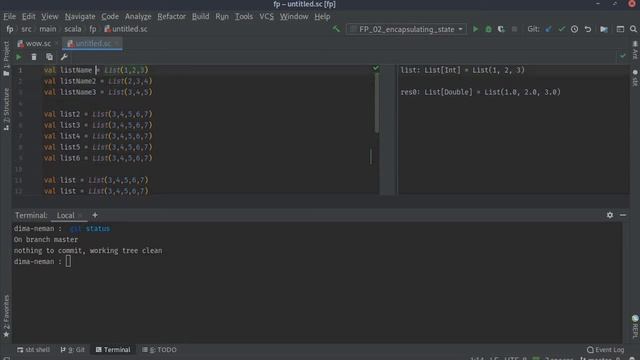Image resolution: width=640 pixels, height=360 pixels.
Task: Click the Git rollback undo arrow icon
Action: [588, 29]
